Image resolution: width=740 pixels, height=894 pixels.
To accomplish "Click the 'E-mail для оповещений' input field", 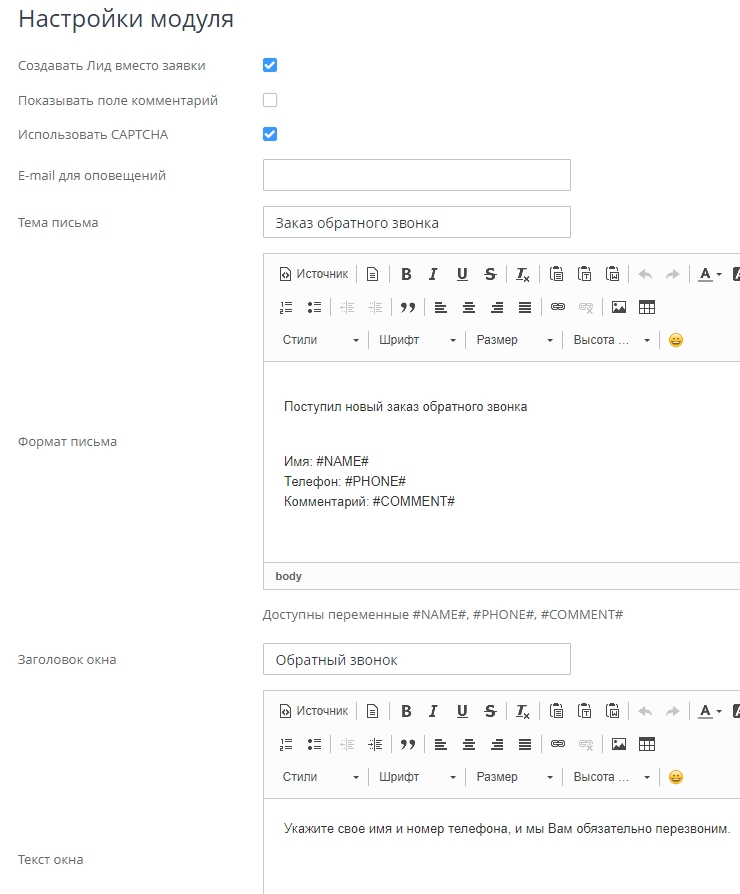I will [416, 175].
